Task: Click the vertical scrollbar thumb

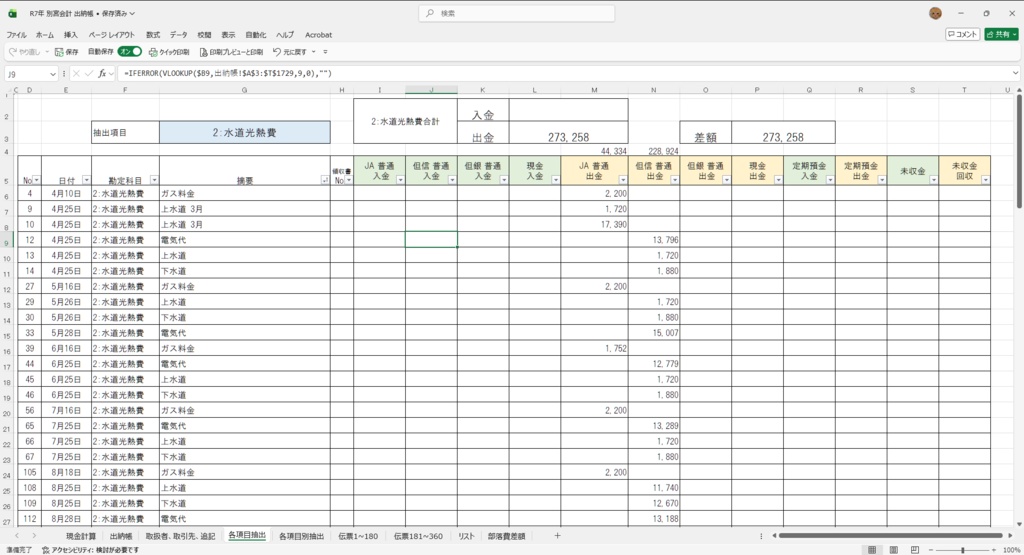Action: (x=1019, y=152)
